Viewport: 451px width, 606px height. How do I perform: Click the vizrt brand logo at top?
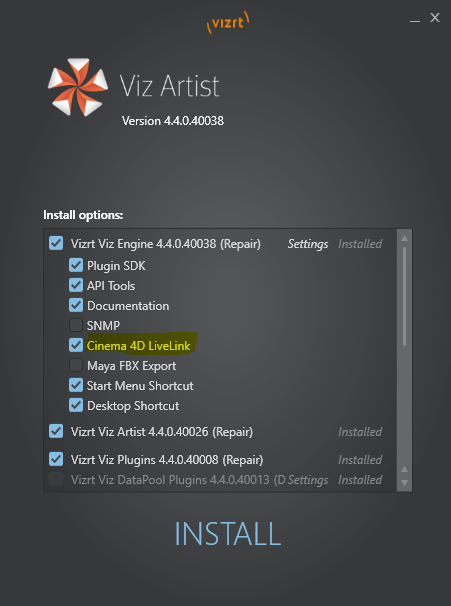(x=228, y=22)
